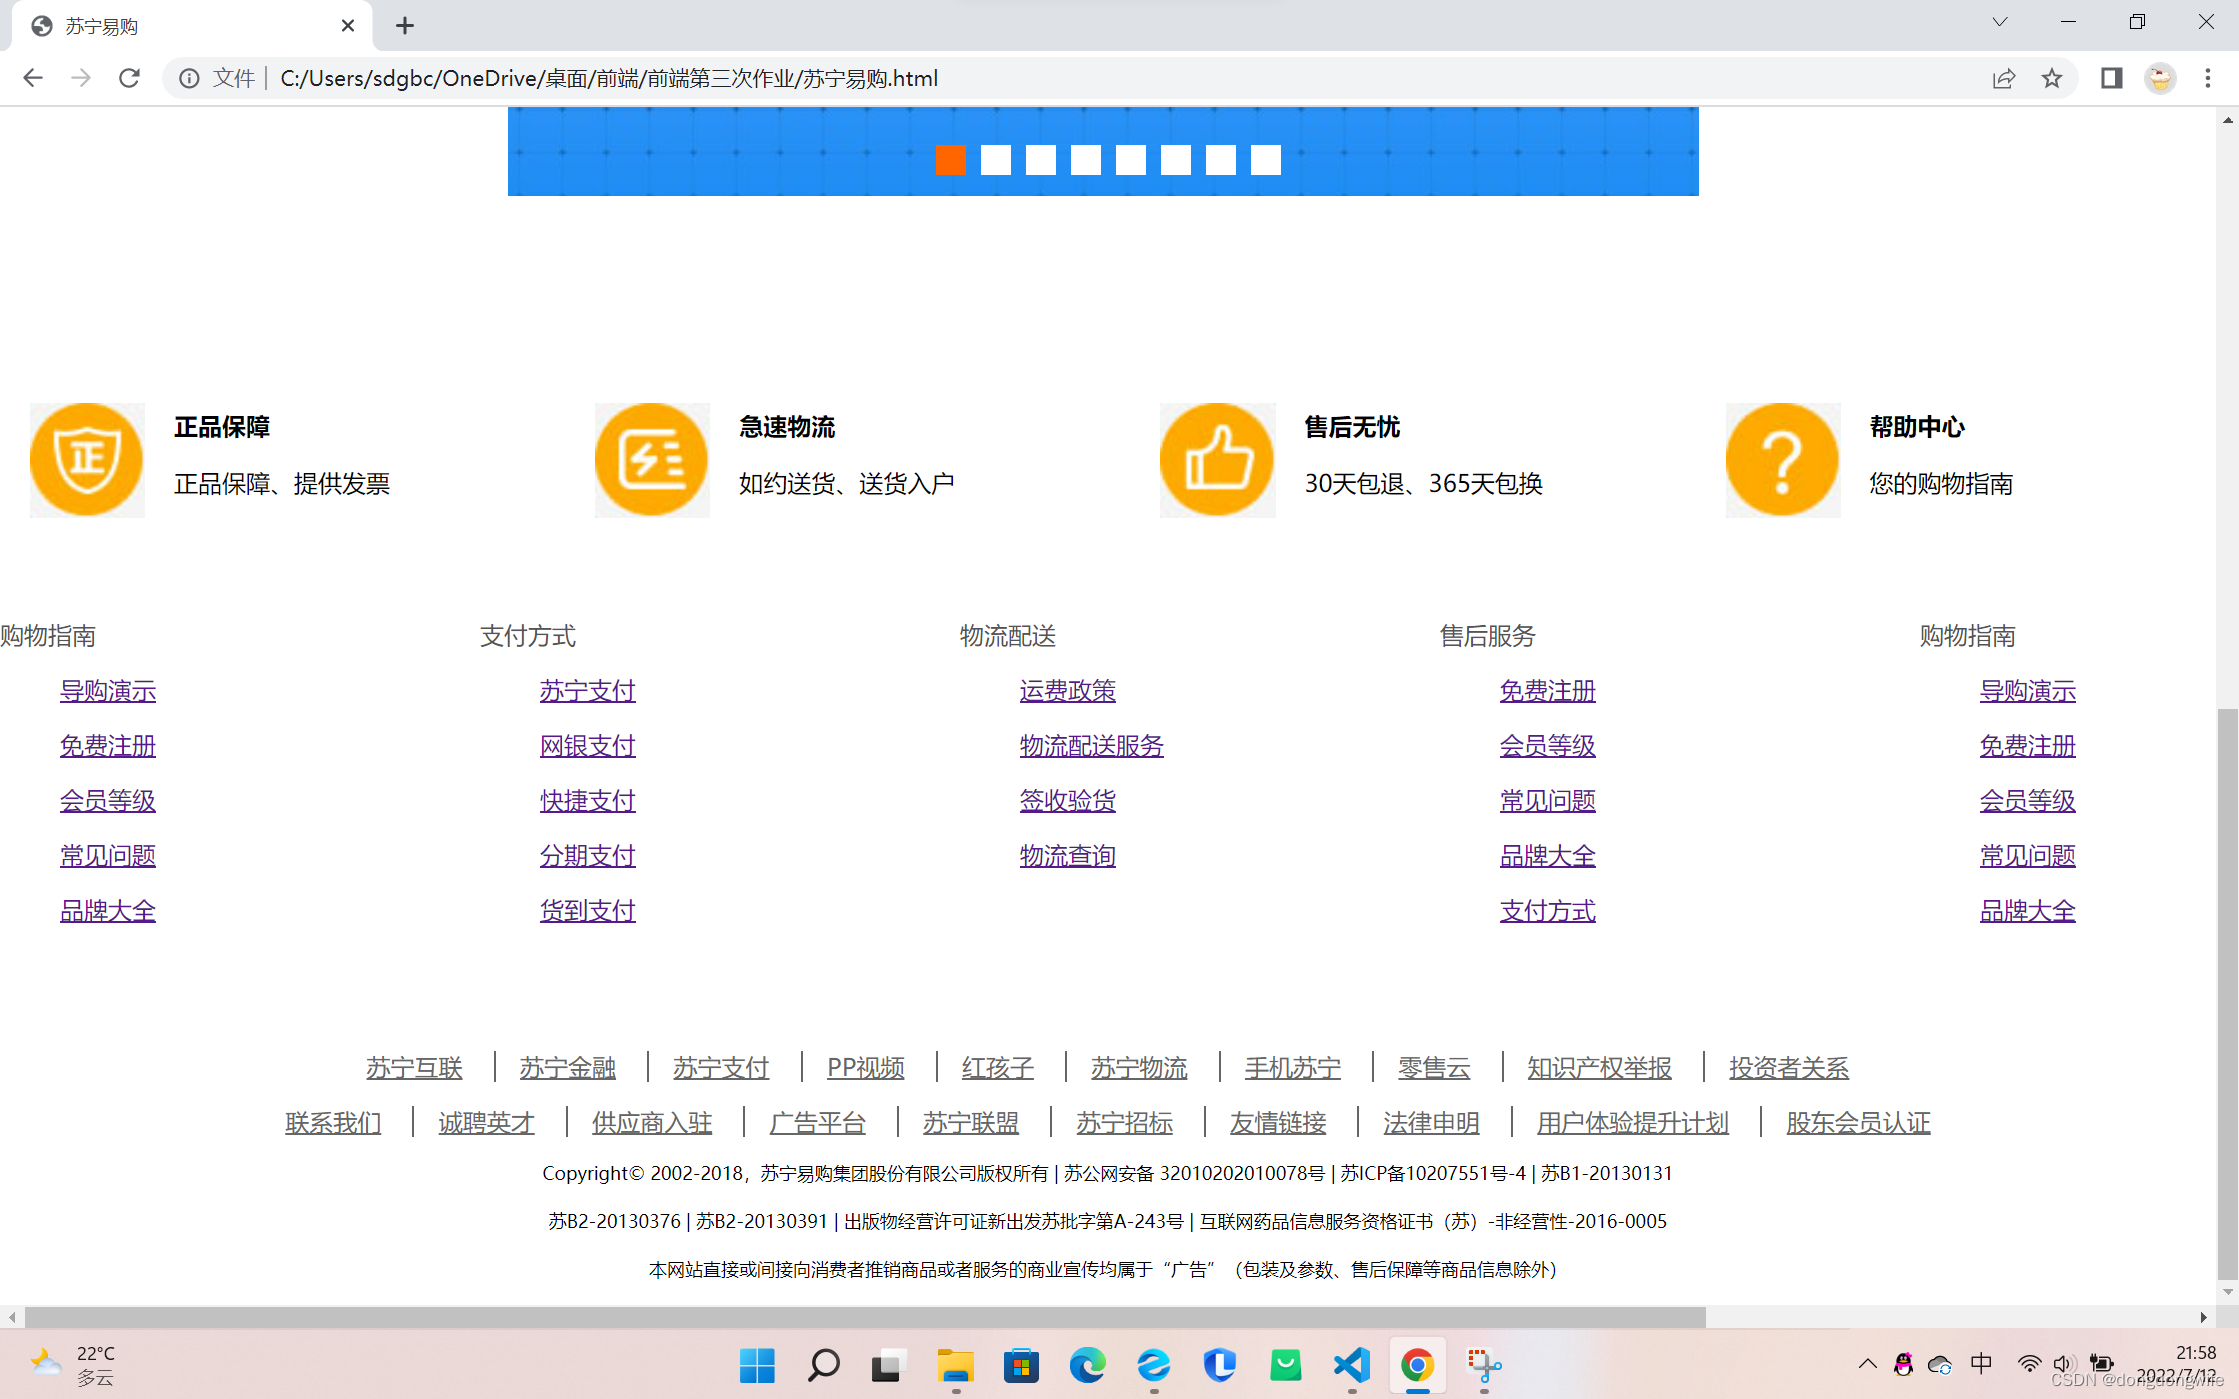Open the 货到支付 link

tap(588, 911)
